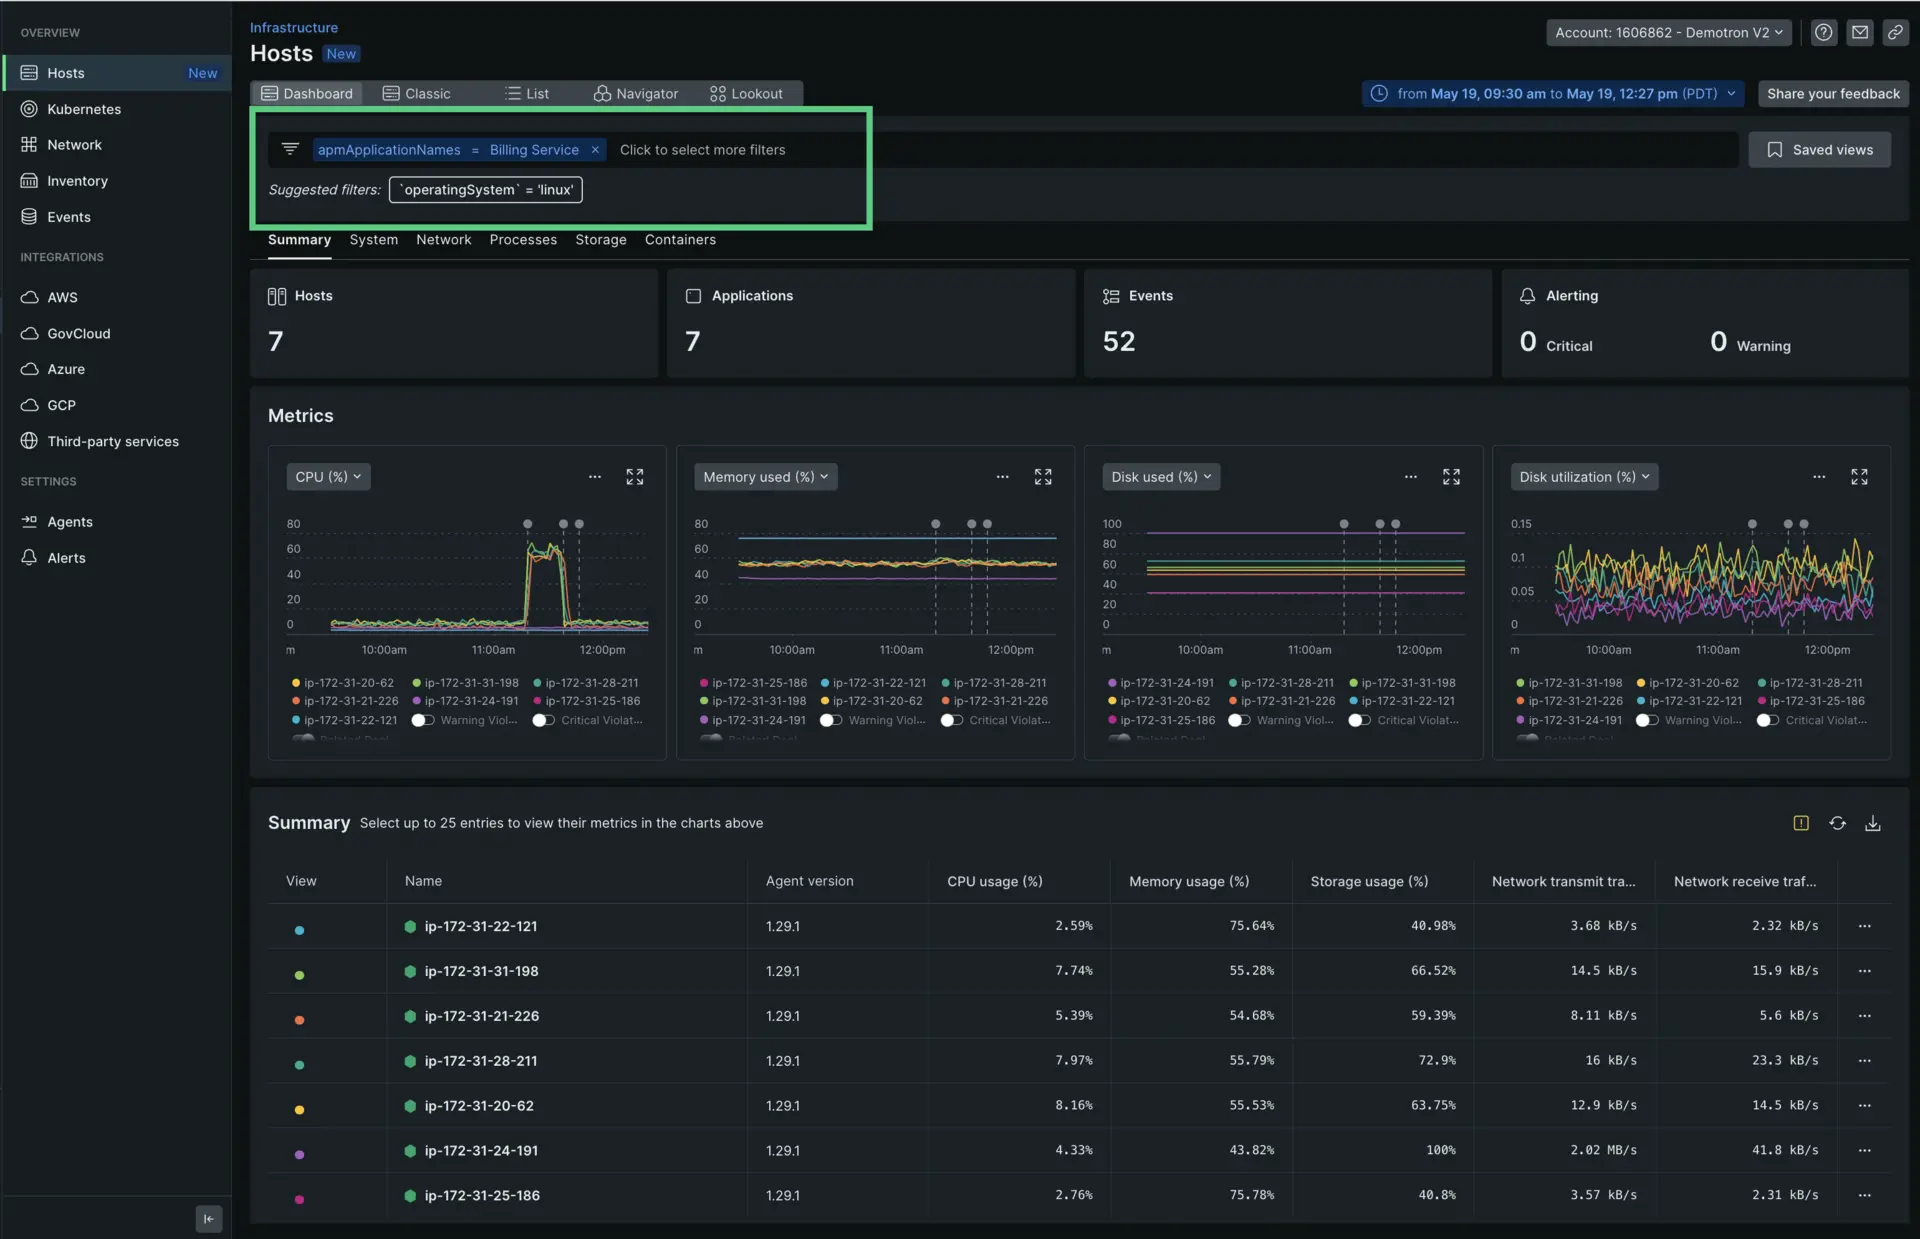Viewport: 1920px width, 1239px height.
Task: Enable Warning Violations on the Disk utilization chart
Action: [1646, 720]
